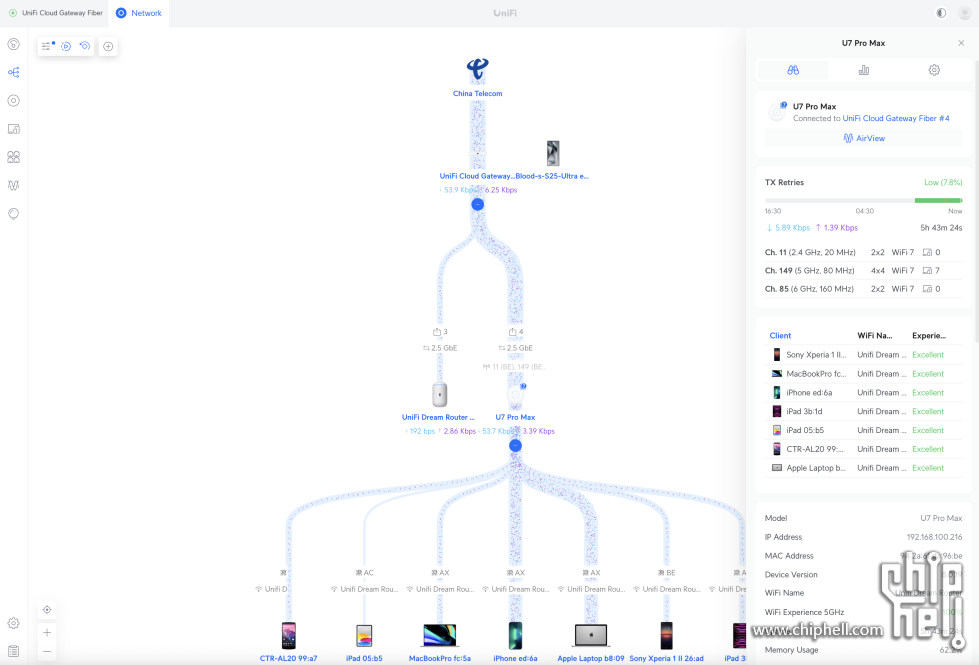Sort client list by Experience column

[x=929, y=335]
